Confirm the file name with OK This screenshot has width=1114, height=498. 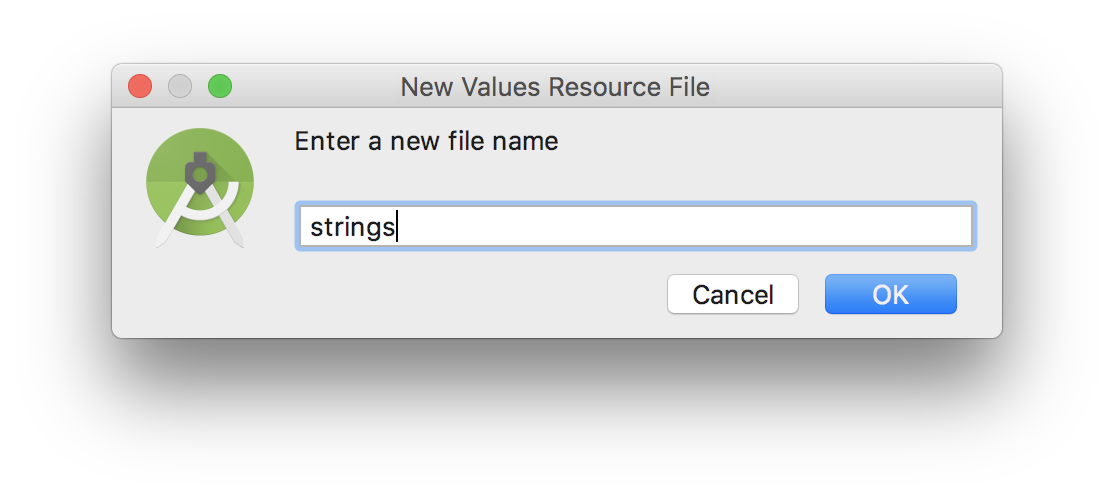[x=890, y=294]
